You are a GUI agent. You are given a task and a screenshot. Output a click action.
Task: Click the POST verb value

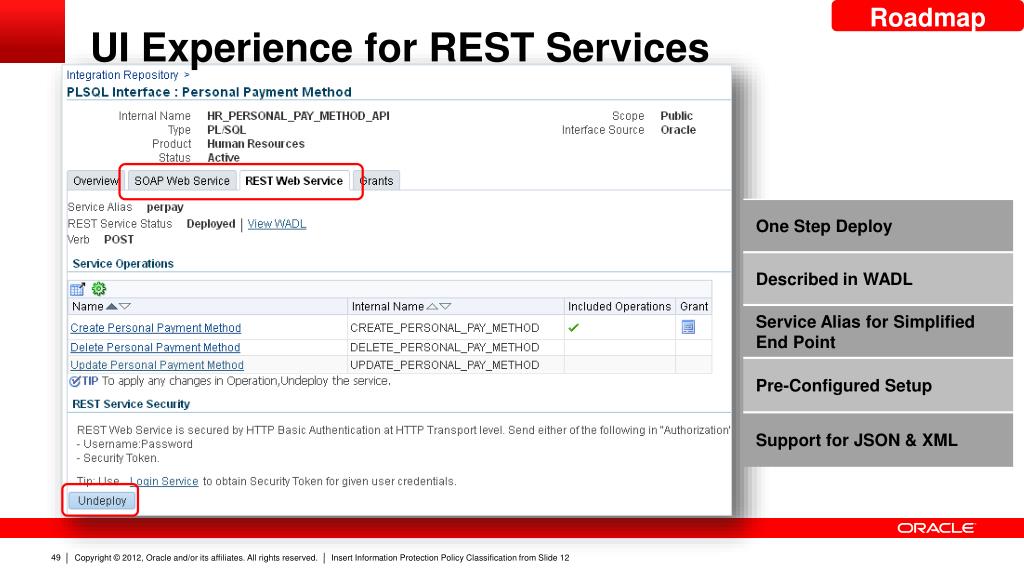click(x=119, y=240)
